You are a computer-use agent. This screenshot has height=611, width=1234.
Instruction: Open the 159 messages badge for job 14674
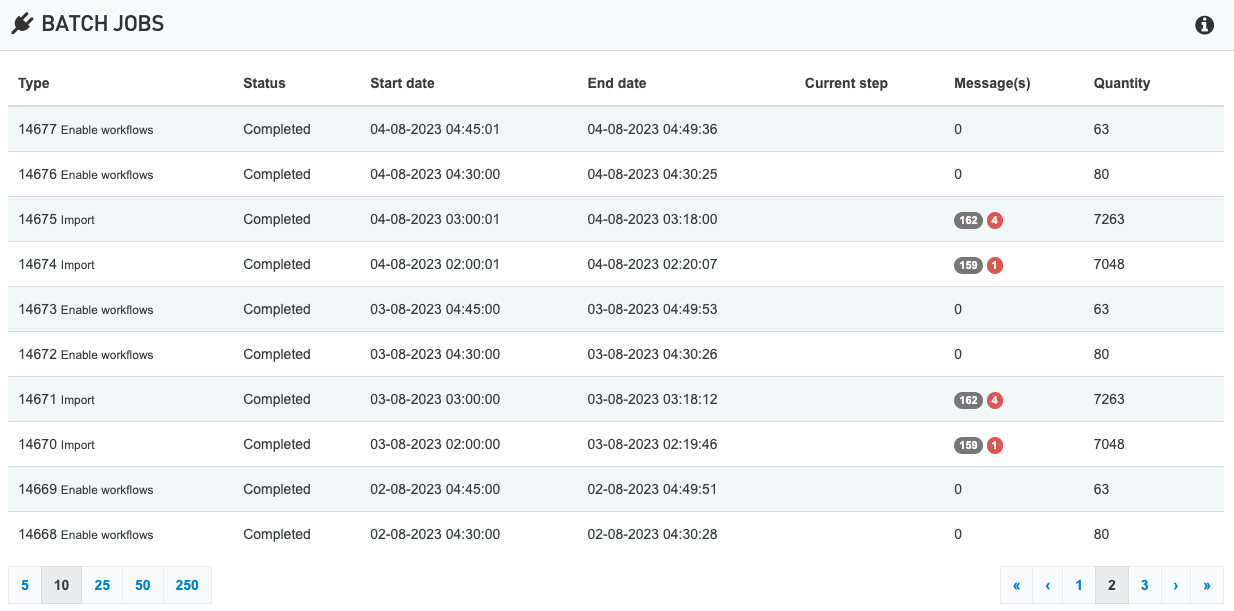tap(968, 265)
